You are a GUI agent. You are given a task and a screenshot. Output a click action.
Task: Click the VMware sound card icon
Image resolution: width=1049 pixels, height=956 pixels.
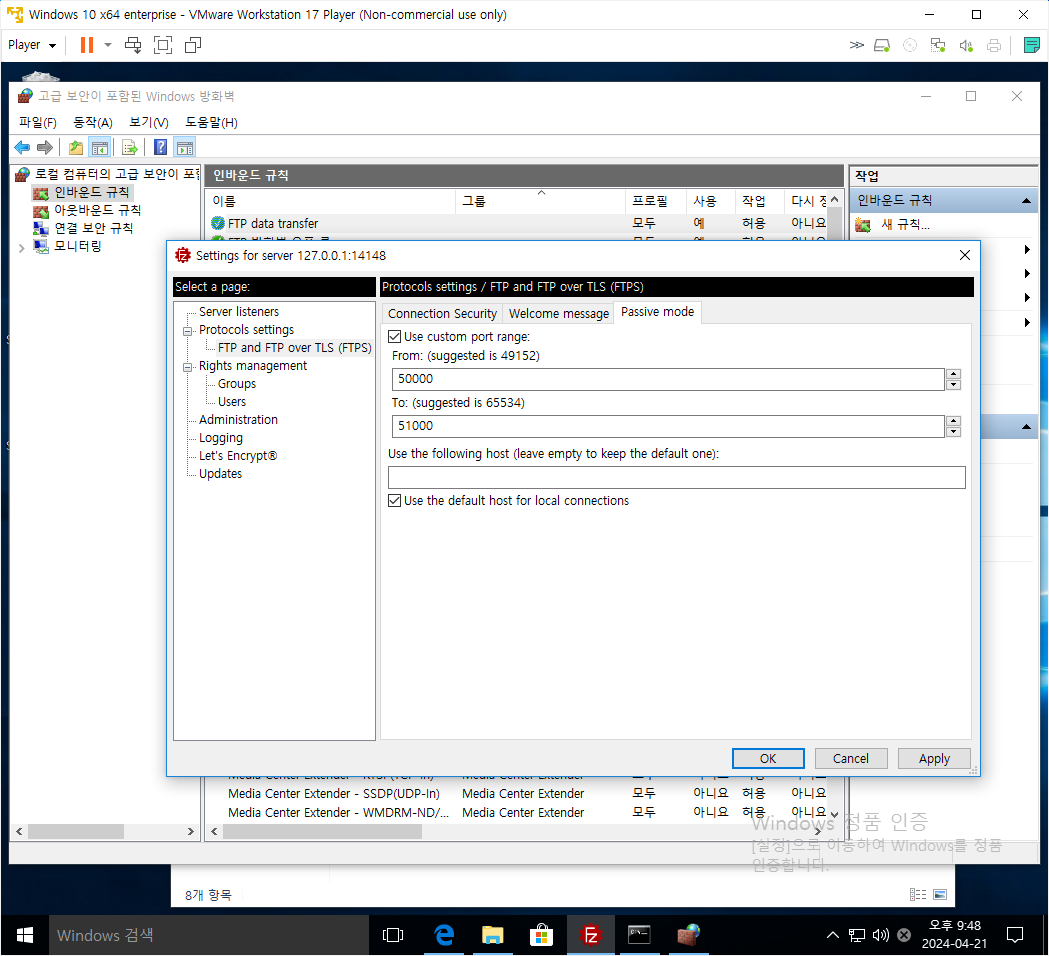click(x=966, y=45)
